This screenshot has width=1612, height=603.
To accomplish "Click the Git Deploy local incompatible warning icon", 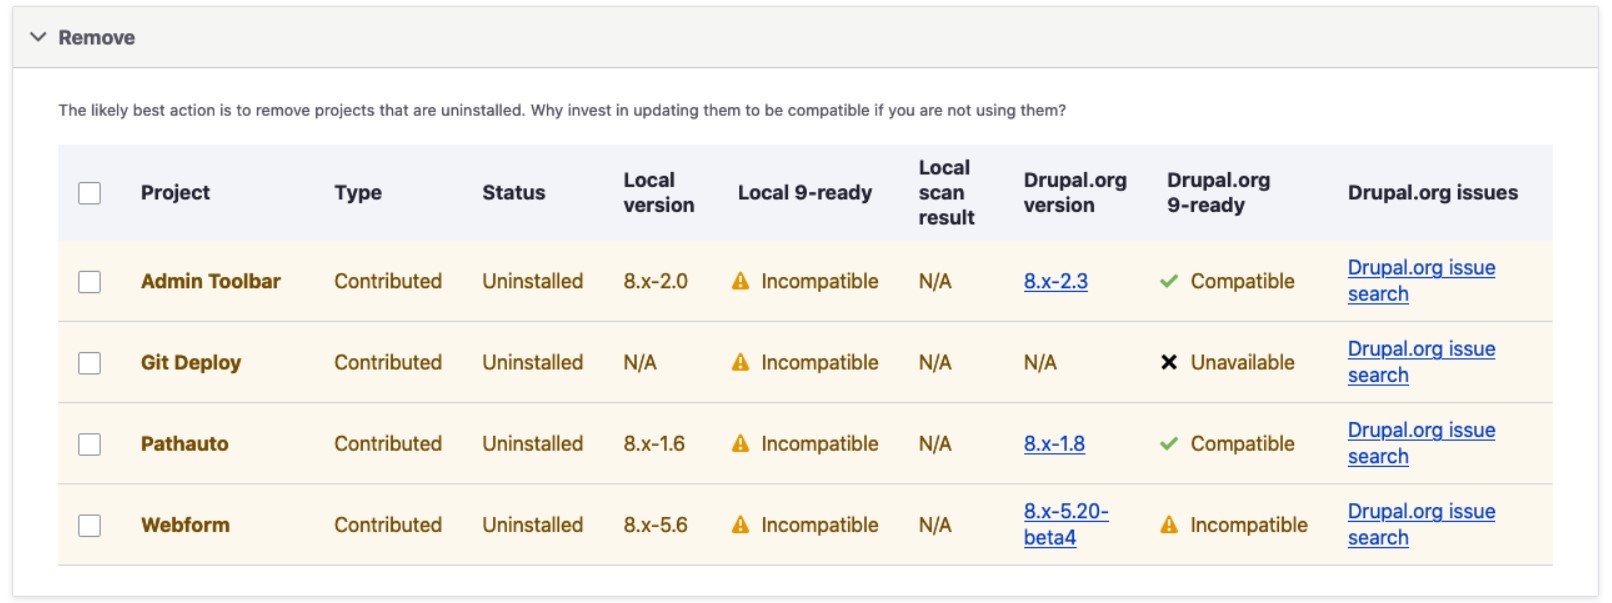I will click(x=740, y=362).
